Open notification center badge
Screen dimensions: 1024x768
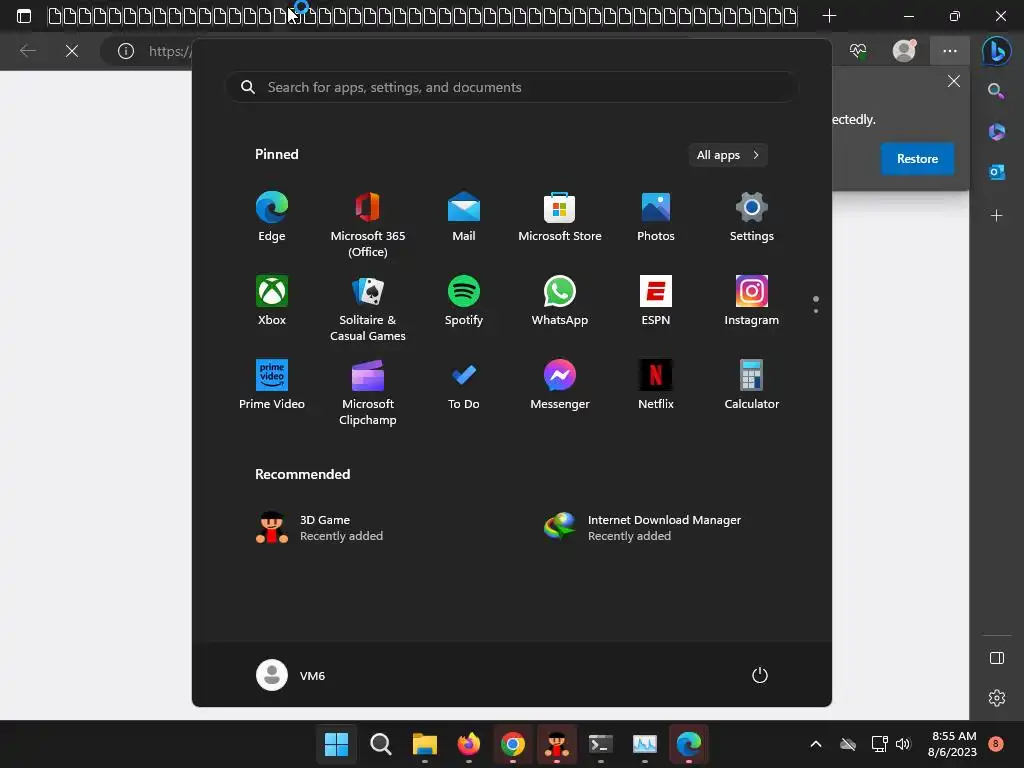pyautogui.click(x=995, y=744)
